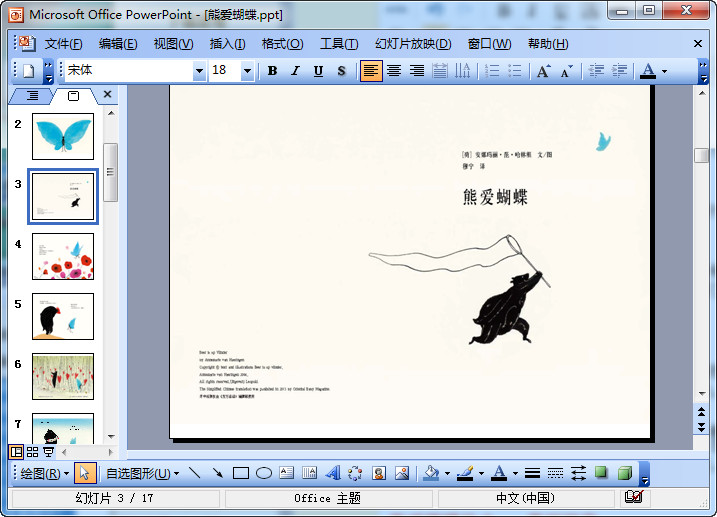Viewport: 717px width, 517px height.
Task: Select slide 6 thumbnail
Action: pos(63,376)
